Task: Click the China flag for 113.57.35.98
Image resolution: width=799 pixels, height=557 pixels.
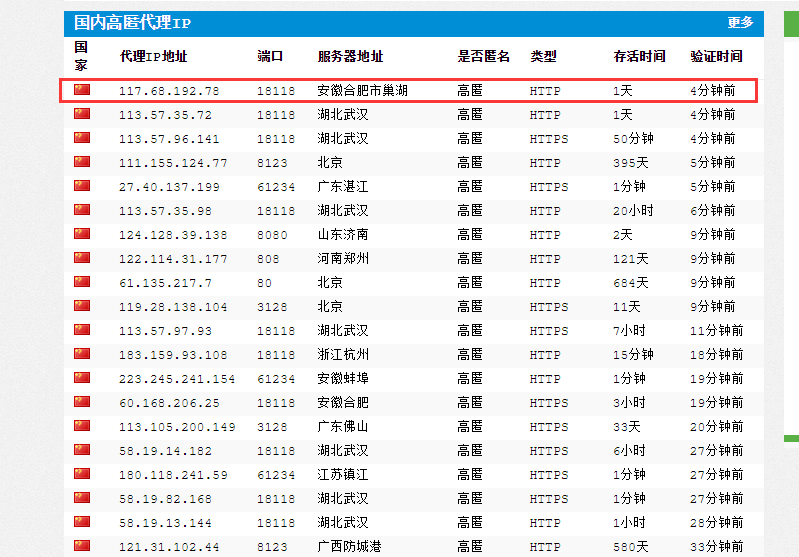Action: pyautogui.click(x=82, y=209)
